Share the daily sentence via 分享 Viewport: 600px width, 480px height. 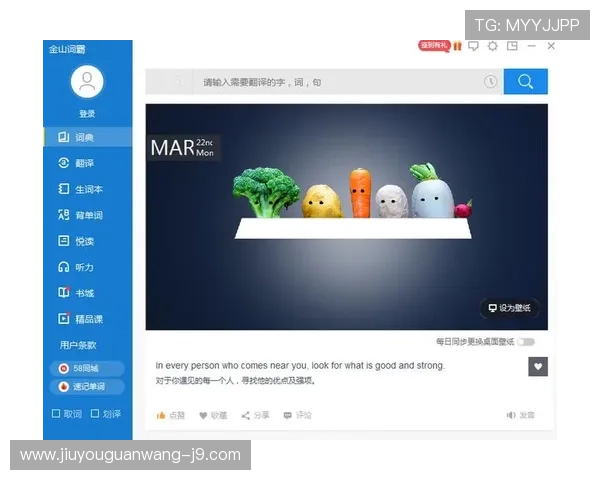click(x=255, y=415)
